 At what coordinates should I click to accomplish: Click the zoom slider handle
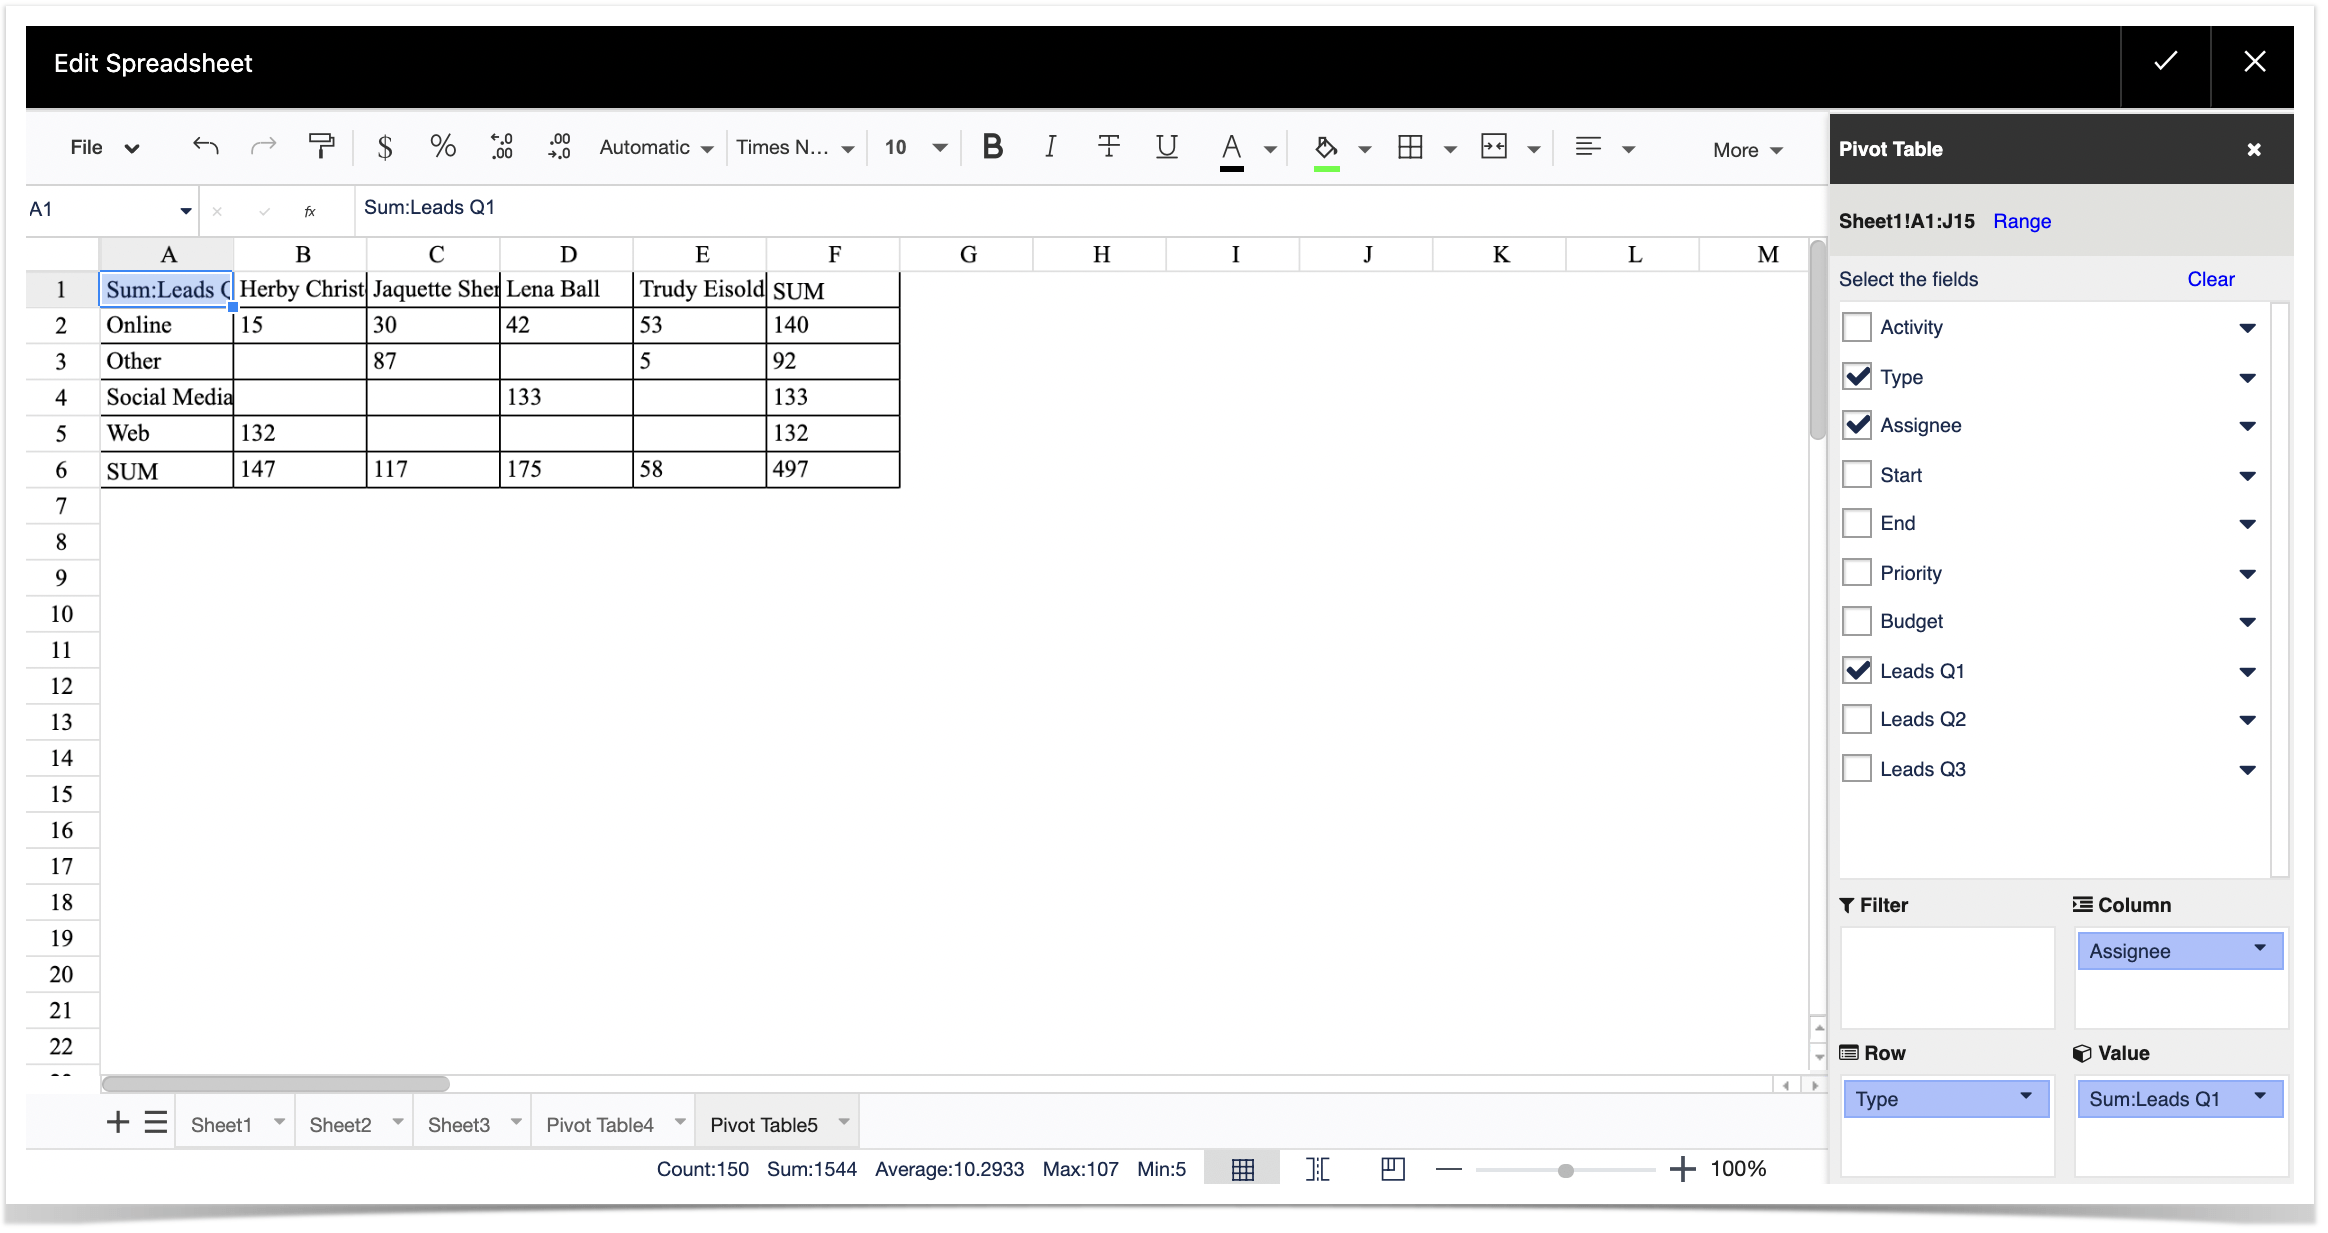point(1565,1169)
